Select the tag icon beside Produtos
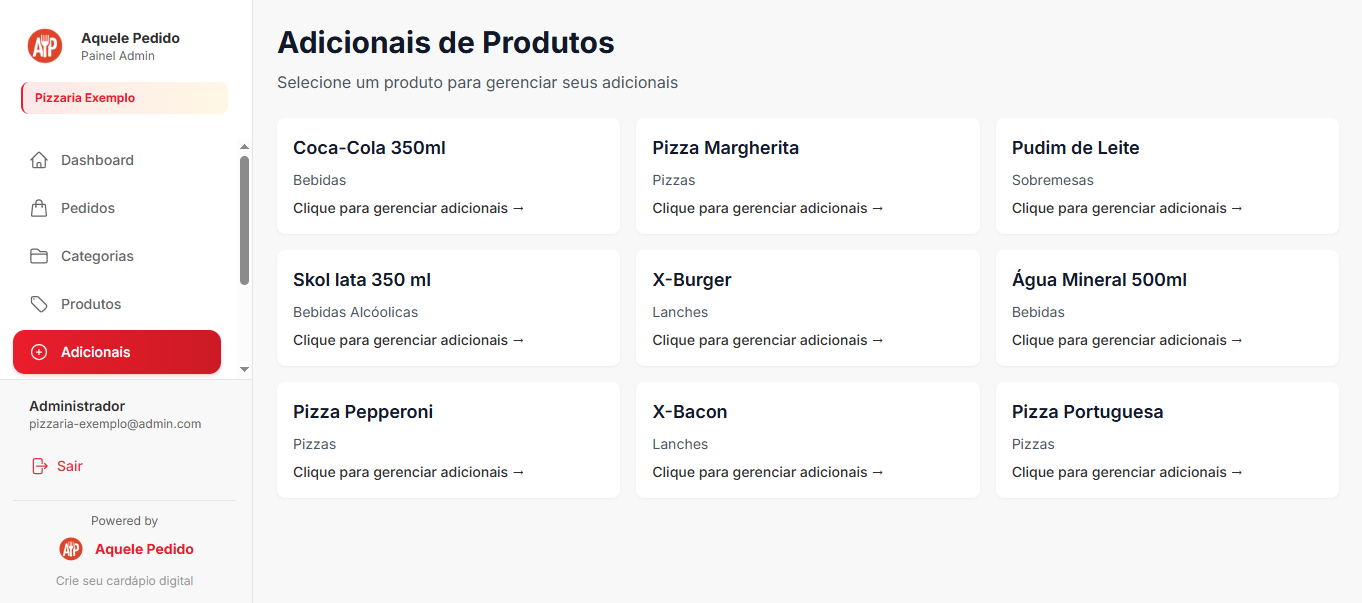Screen dimensions: 1362x603 click(x=39, y=303)
